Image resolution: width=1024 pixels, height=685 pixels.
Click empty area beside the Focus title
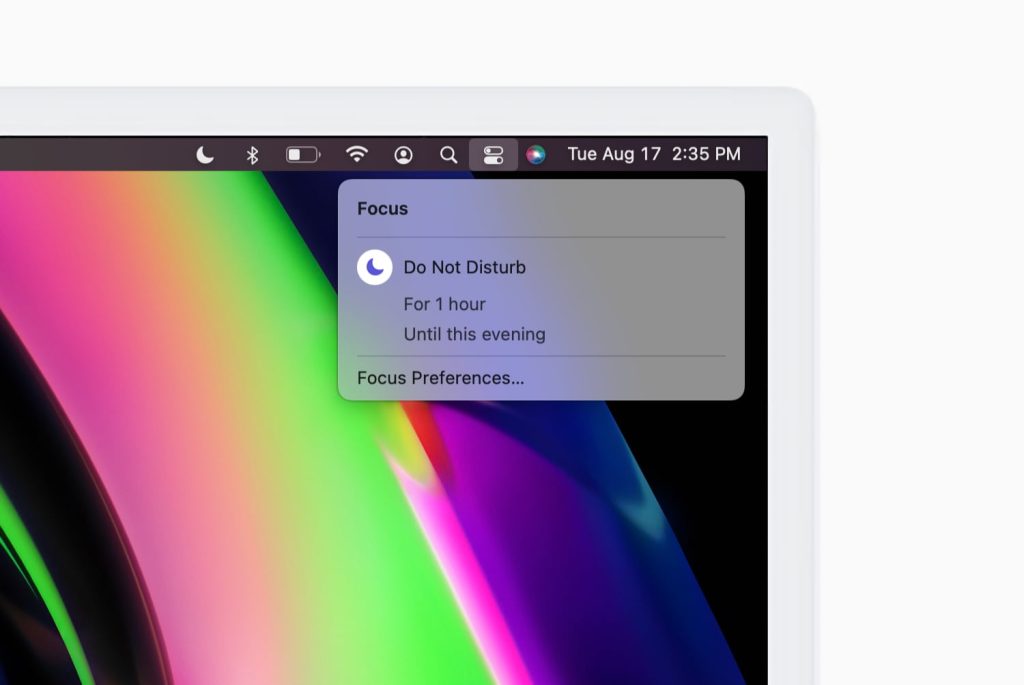pyautogui.click(x=580, y=209)
